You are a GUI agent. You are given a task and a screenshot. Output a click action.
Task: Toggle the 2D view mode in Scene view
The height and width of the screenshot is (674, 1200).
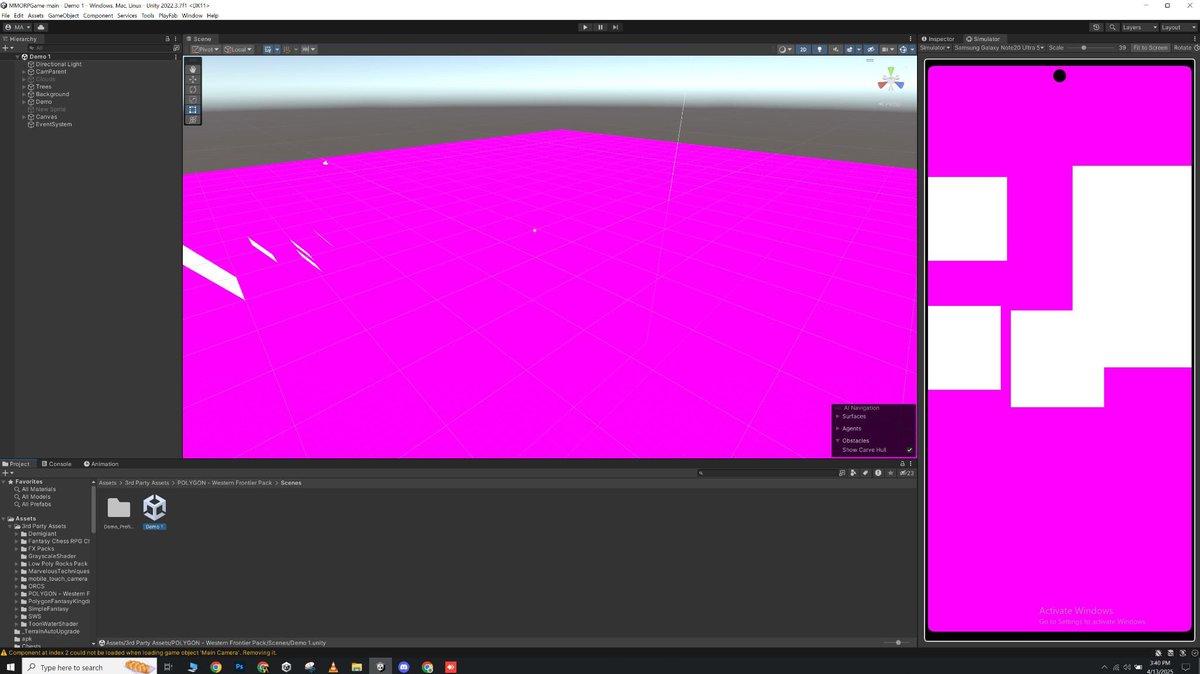point(803,48)
